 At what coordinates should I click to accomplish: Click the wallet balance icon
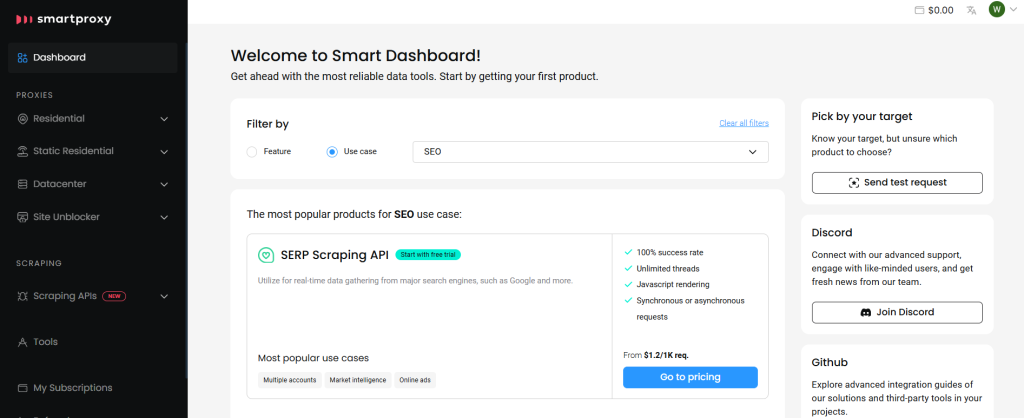(x=919, y=10)
